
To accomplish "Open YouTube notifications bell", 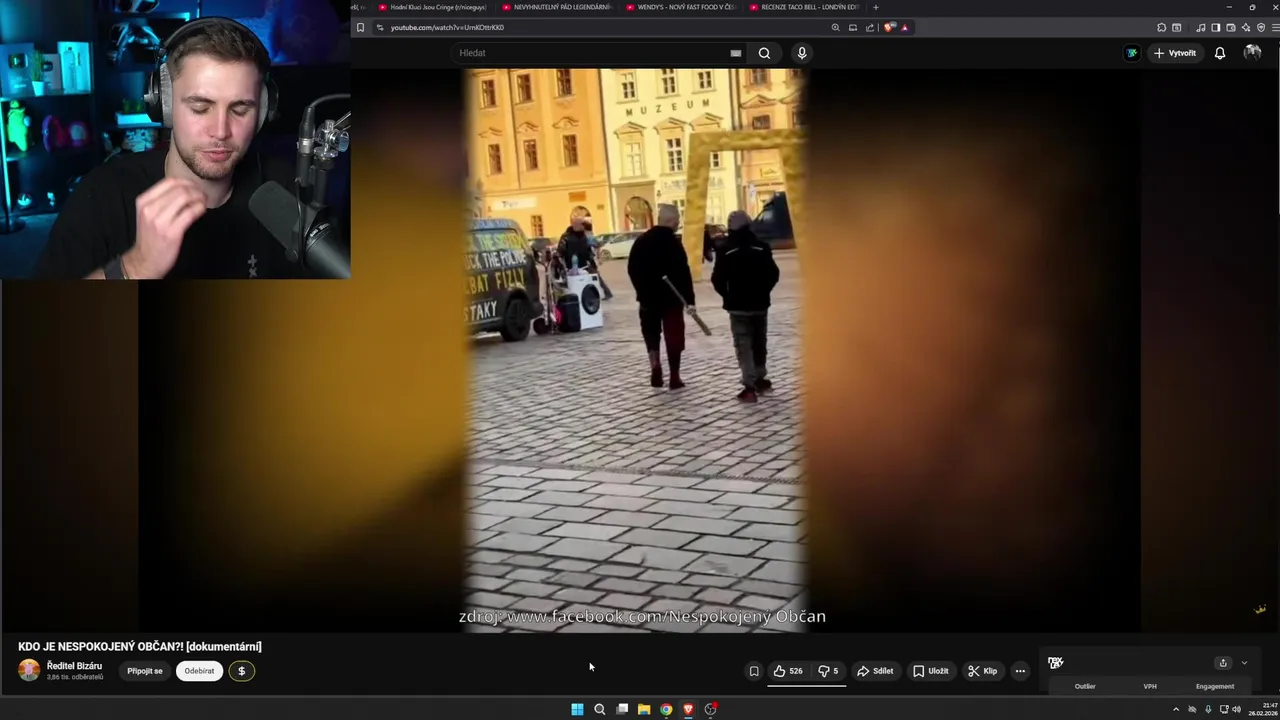I will (x=1220, y=53).
